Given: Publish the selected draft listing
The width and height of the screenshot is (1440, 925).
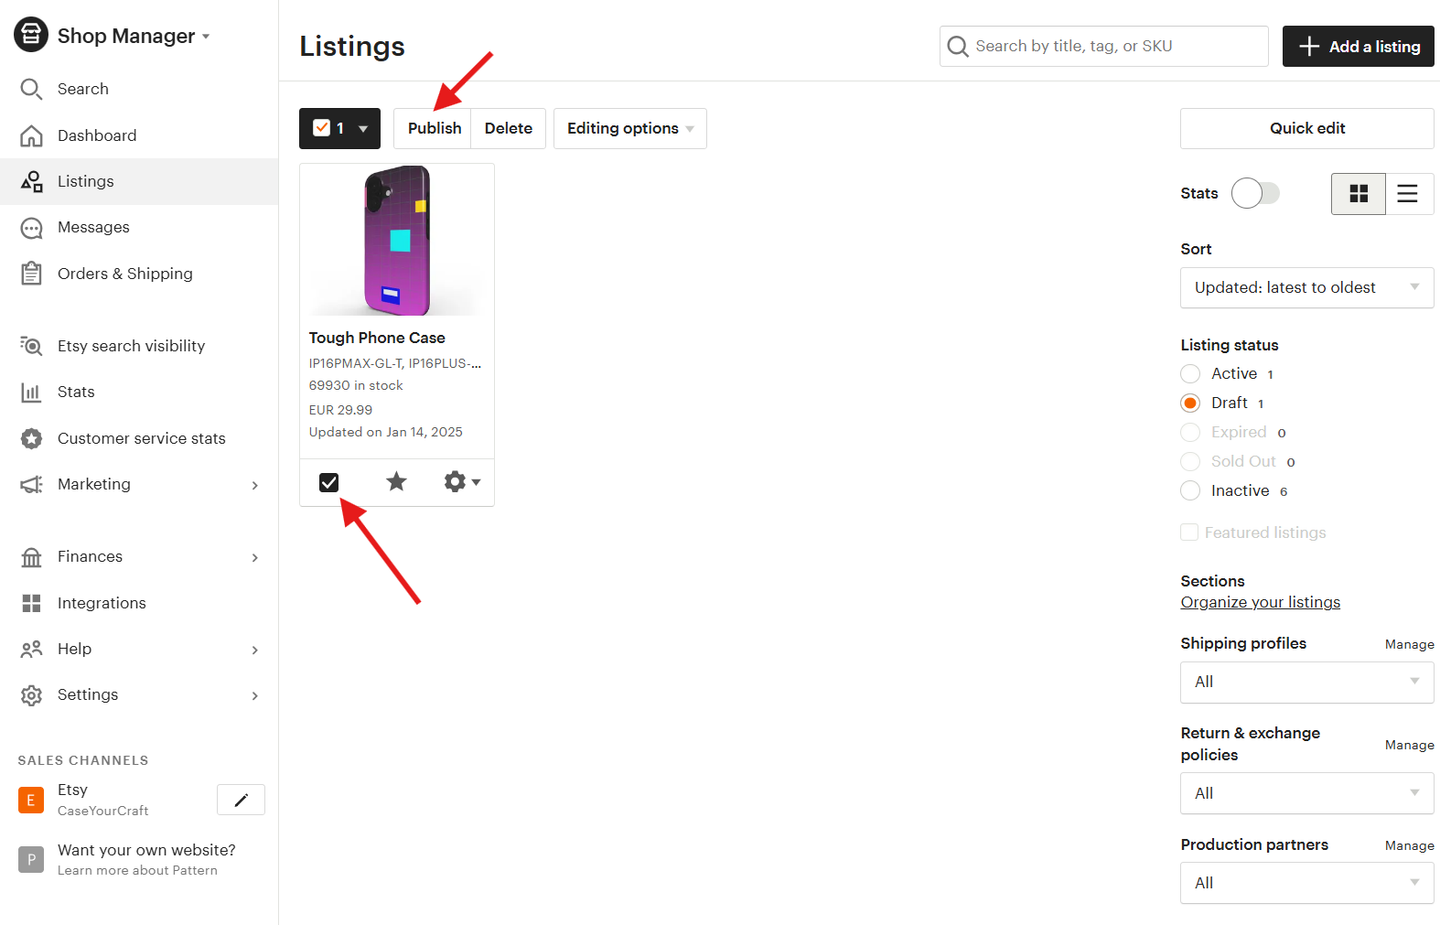Looking at the screenshot, I should click(x=433, y=128).
